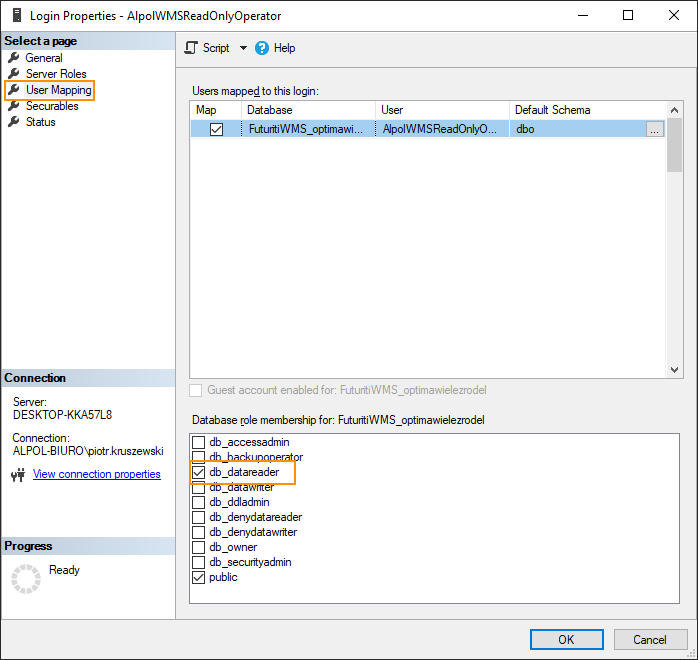The width and height of the screenshot is (698, 660).
Task: Click the wrench icon beside Server Roles
Action: point(14,74)
